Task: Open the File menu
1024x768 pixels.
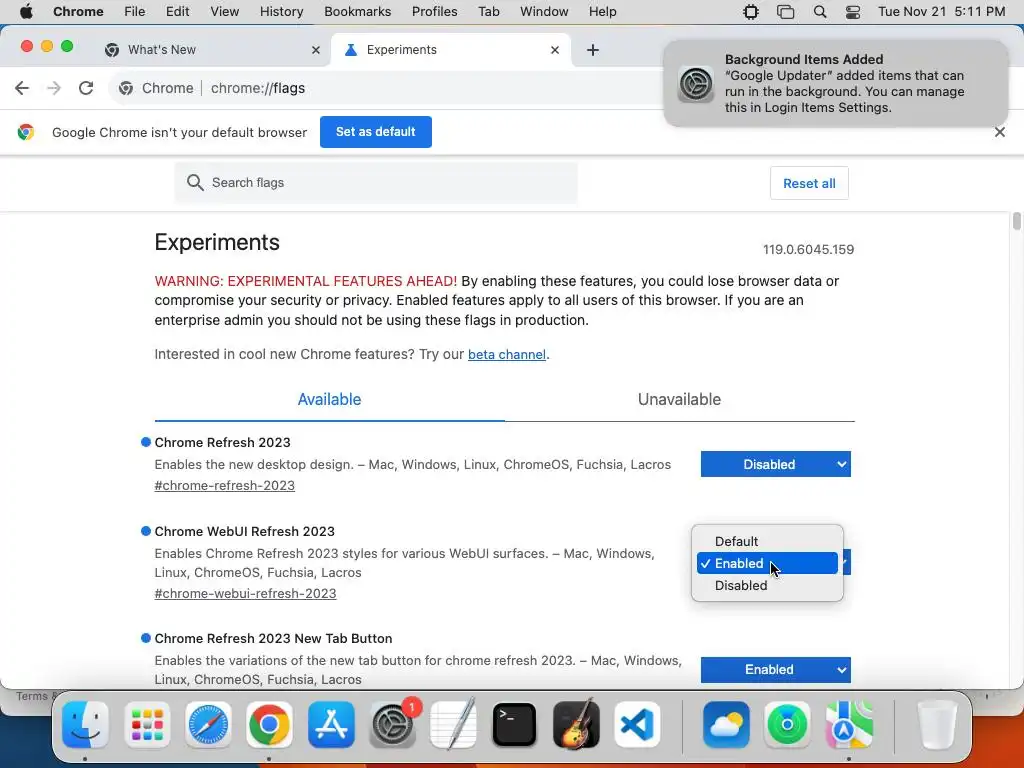Action: pos(135,12)
